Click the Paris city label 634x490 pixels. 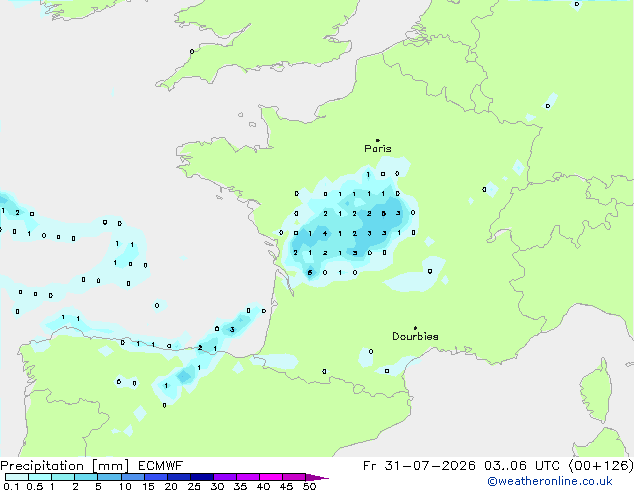[378, 149]
